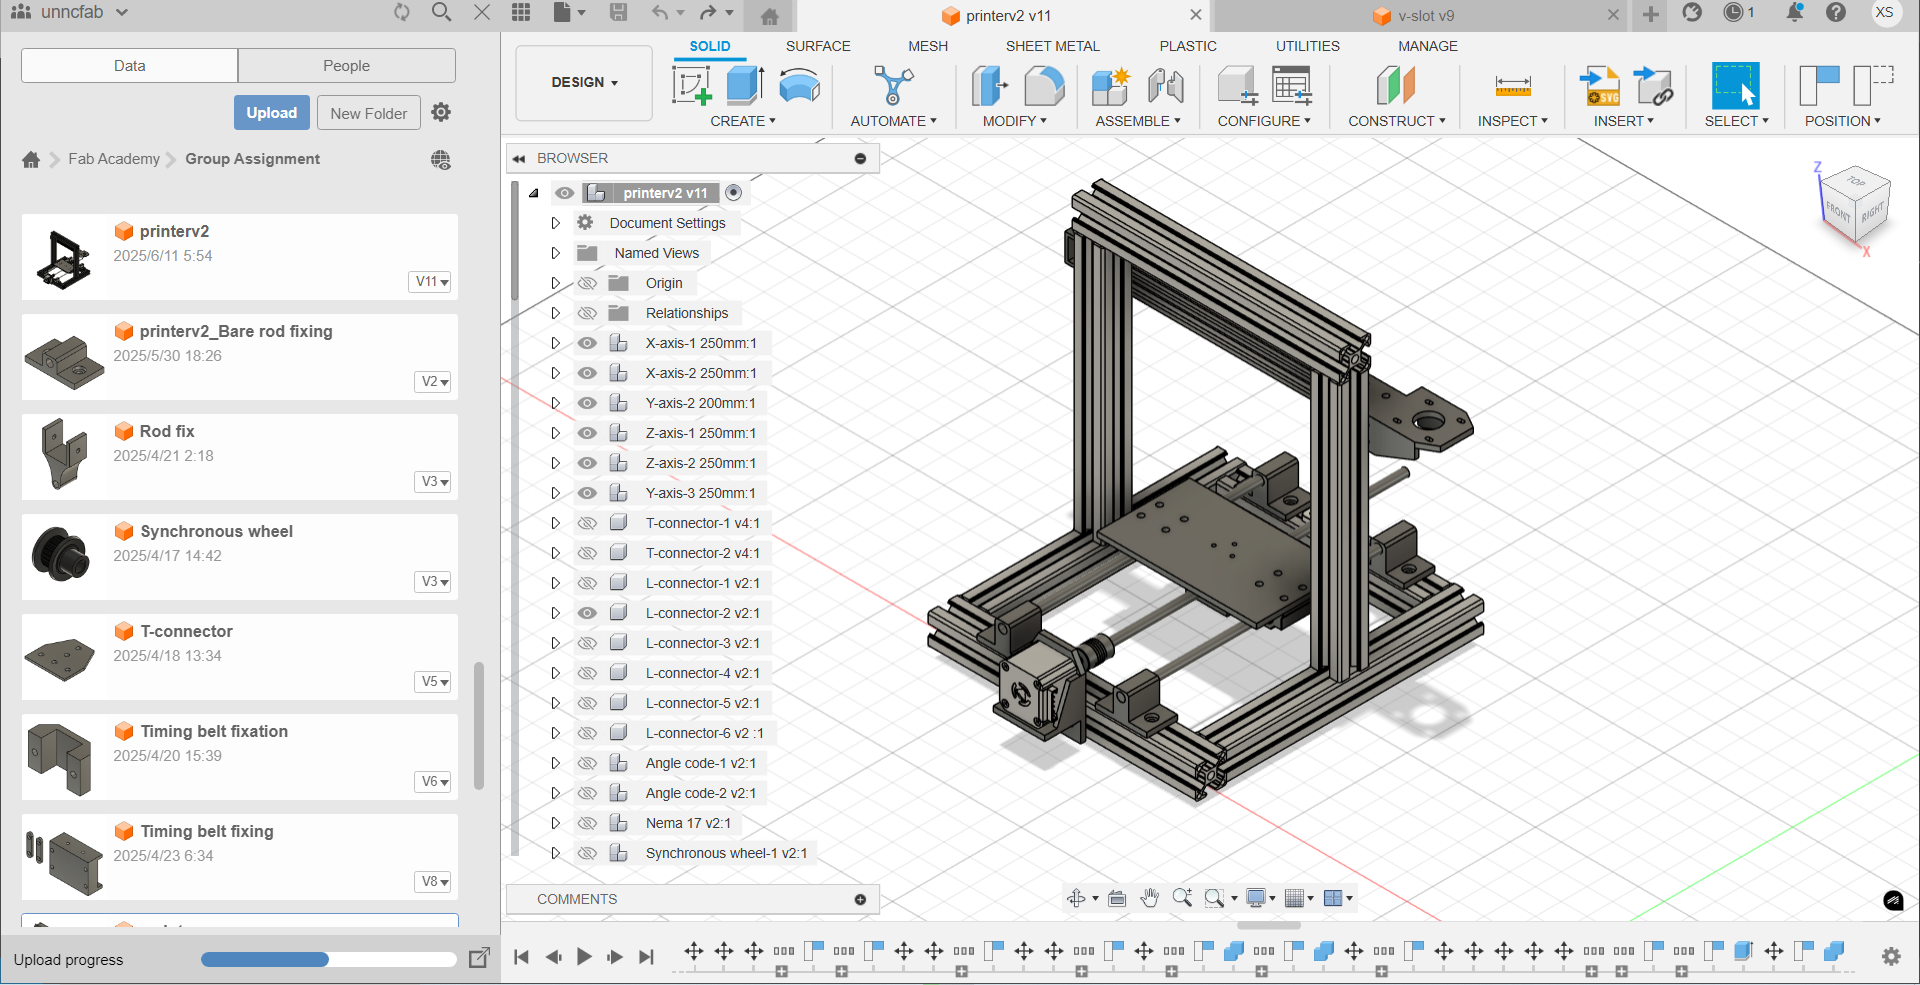Click the New Folder button
Viewport: 1920px width, 985px height.
tap(369, 113)
